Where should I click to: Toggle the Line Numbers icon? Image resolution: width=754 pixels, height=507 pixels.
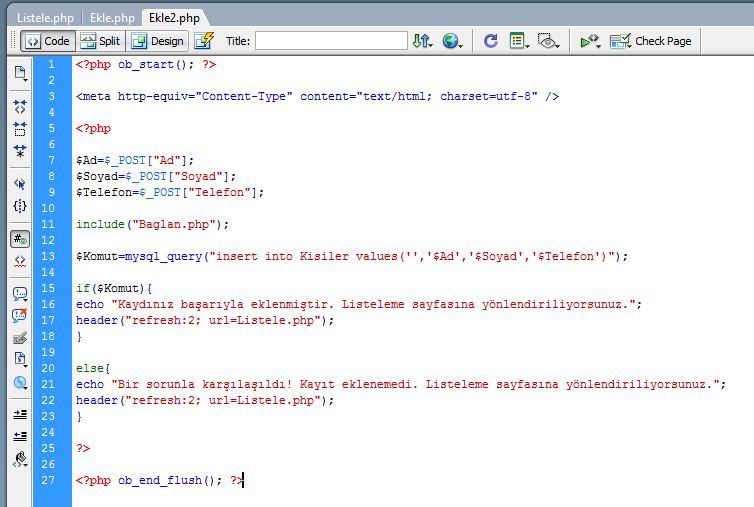[20, 239]
